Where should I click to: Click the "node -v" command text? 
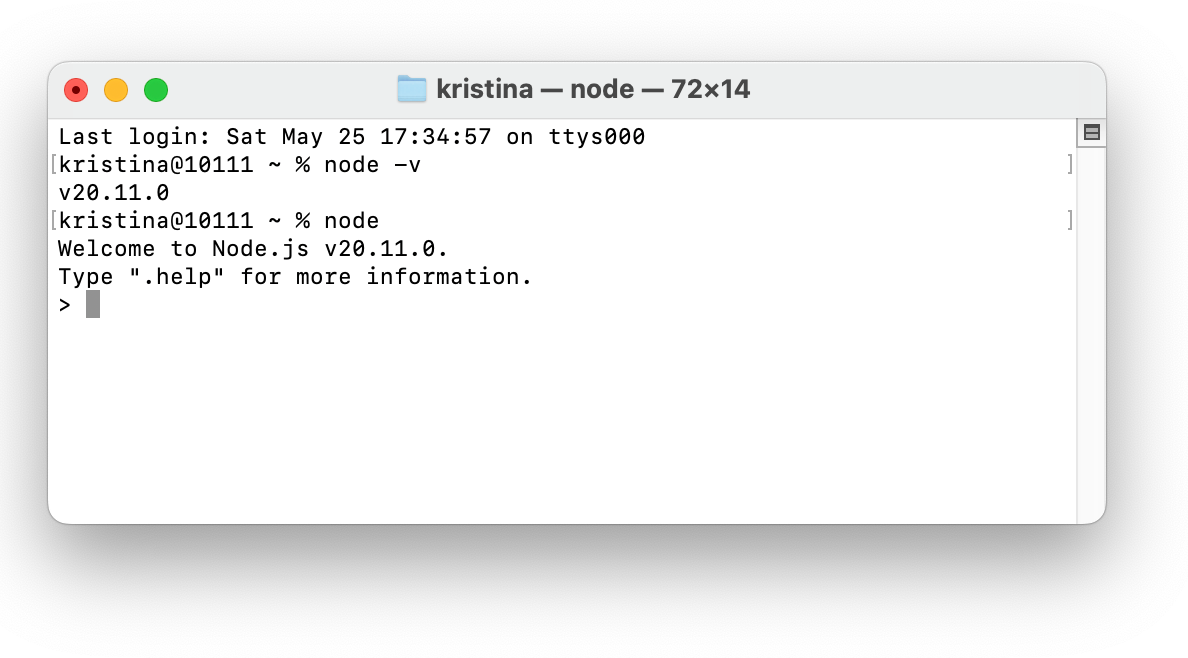(372, 165)
